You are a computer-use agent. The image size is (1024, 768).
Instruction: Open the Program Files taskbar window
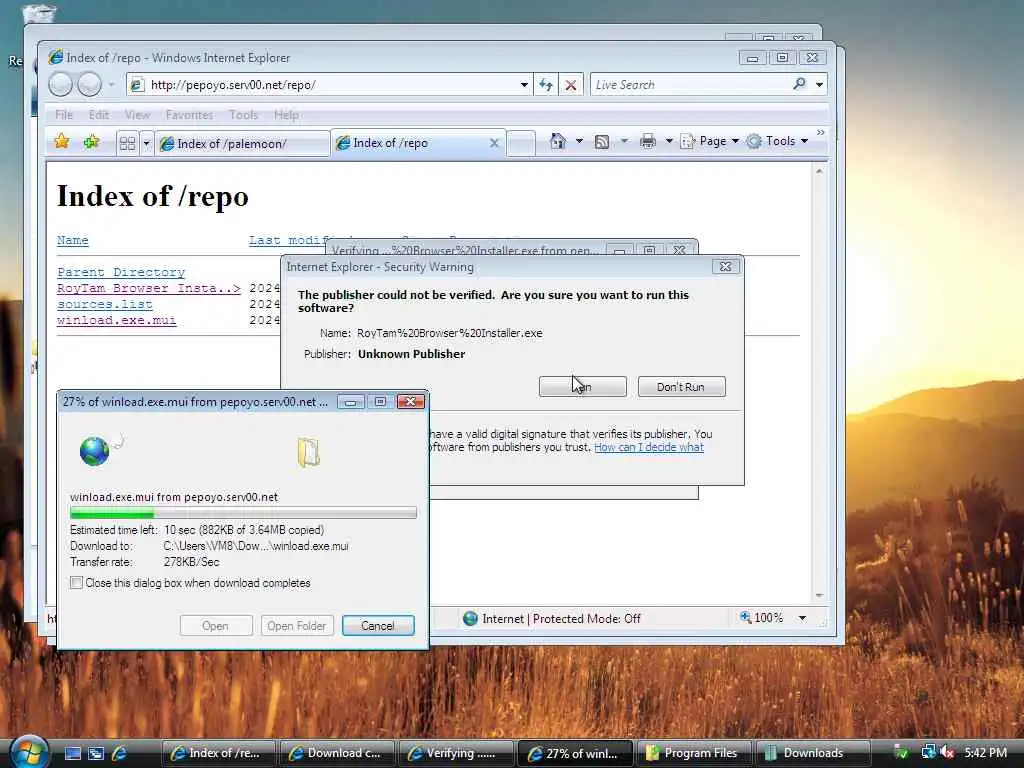tap(694, 753)
